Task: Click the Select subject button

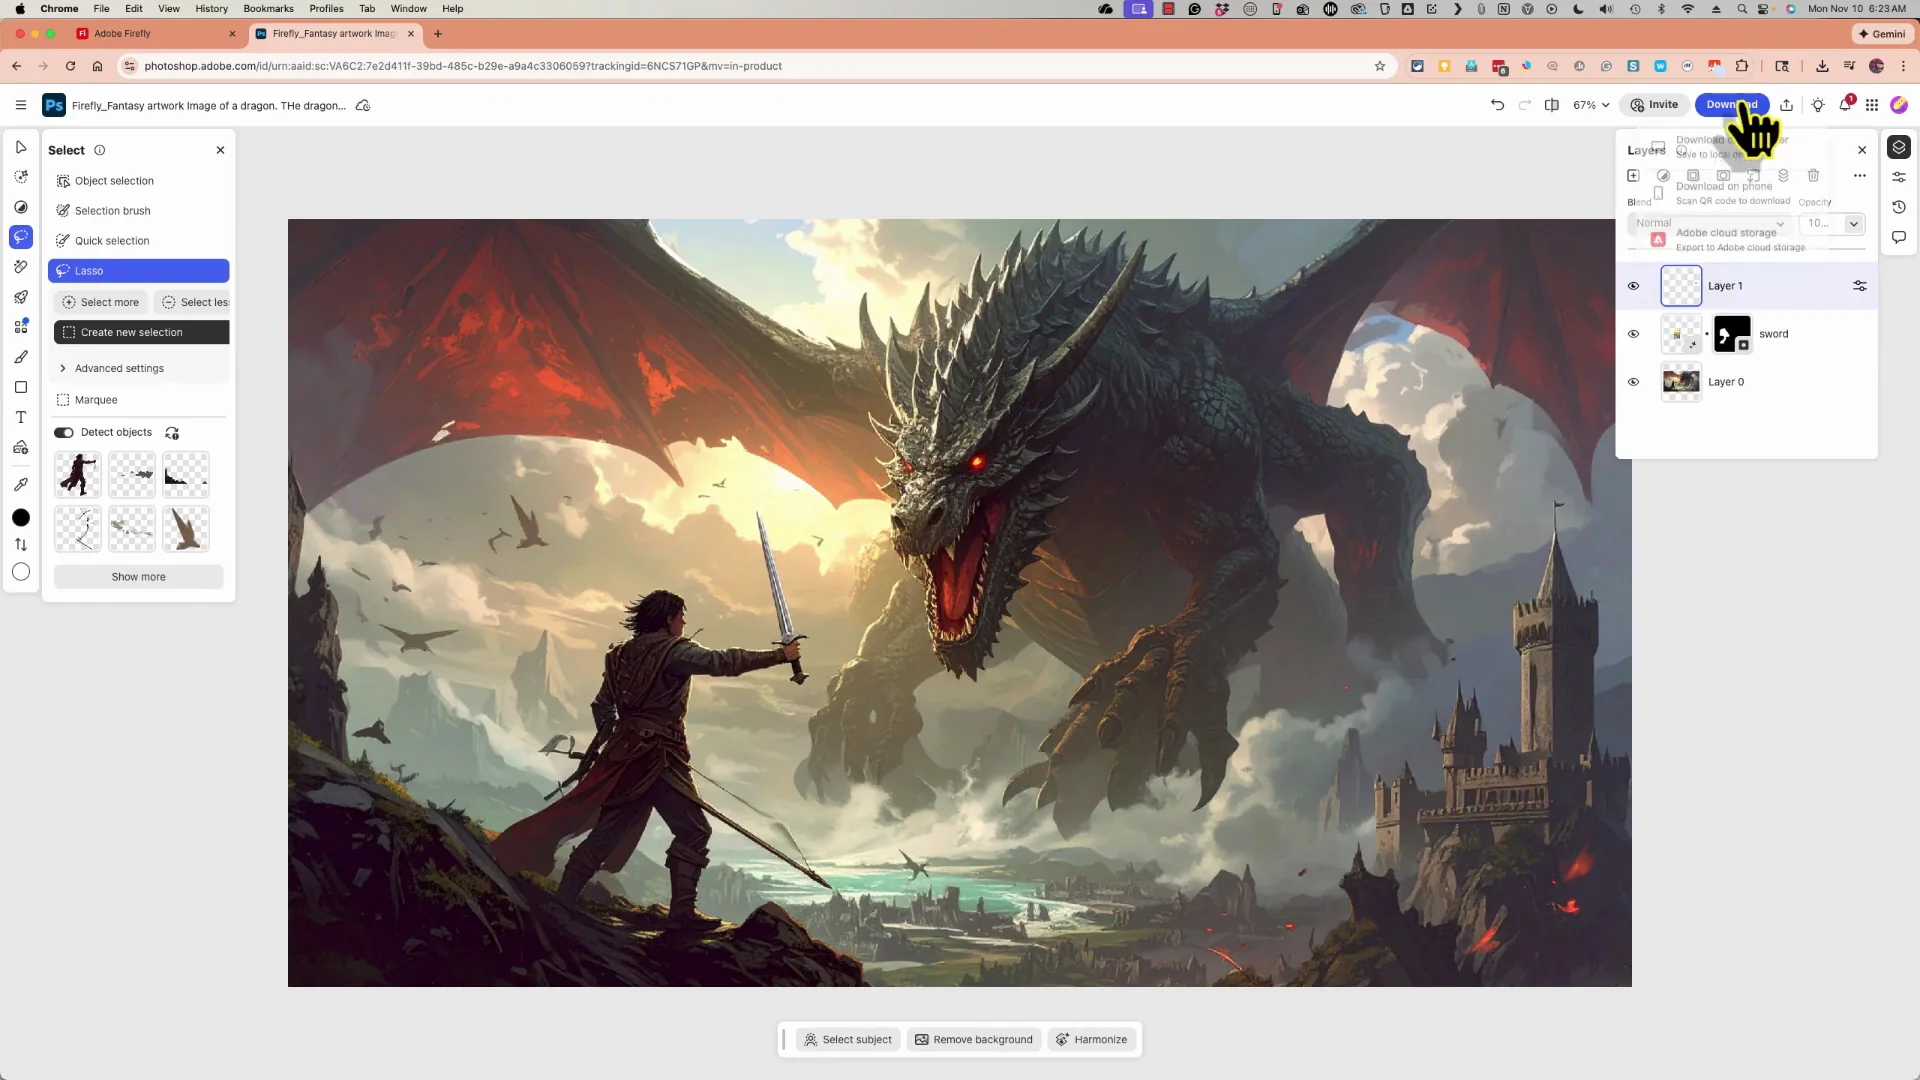Action: tap(847, 1039)
